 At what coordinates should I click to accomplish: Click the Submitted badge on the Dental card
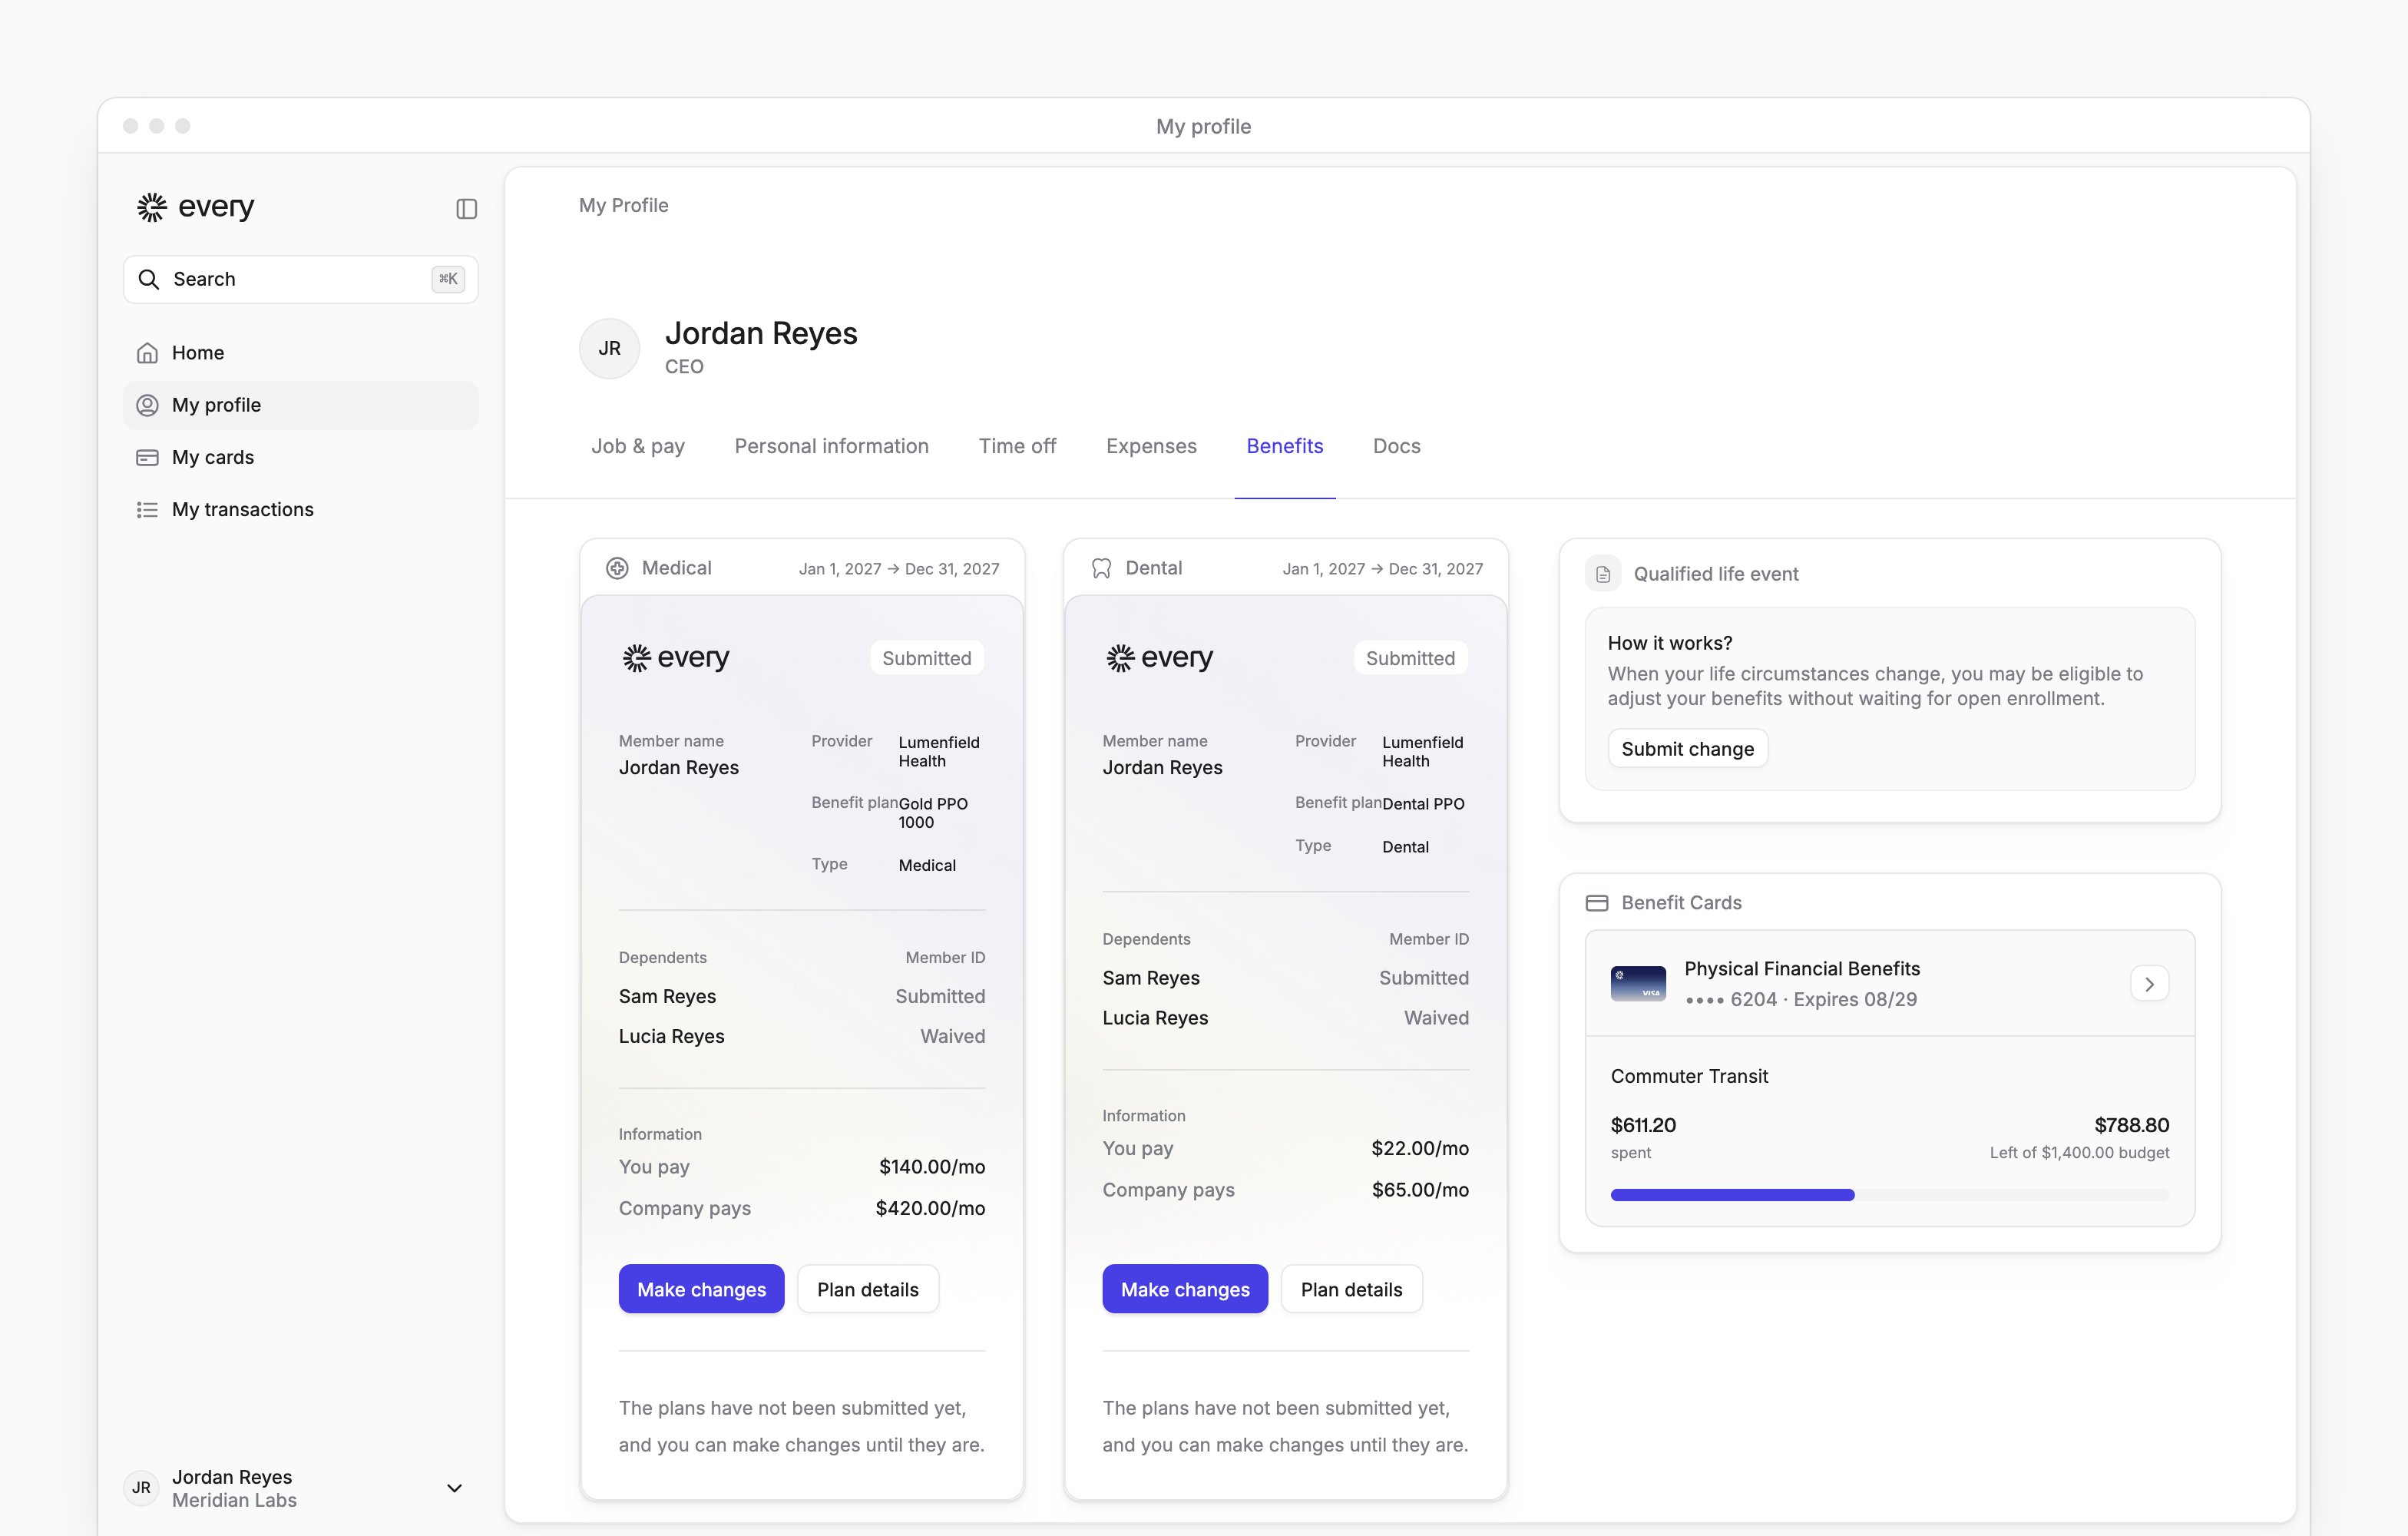1410,658
